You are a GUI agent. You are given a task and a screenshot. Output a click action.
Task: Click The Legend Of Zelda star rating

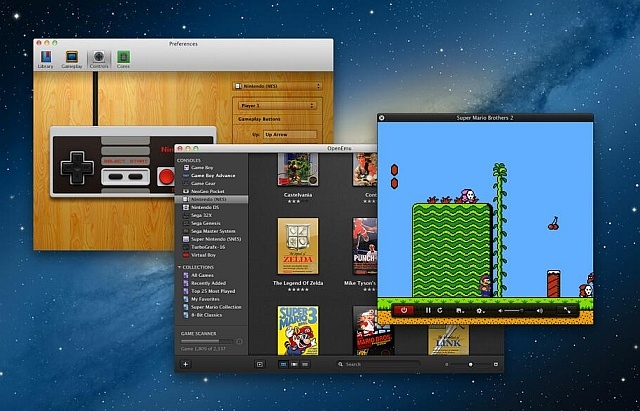click(x=298, y=290)
